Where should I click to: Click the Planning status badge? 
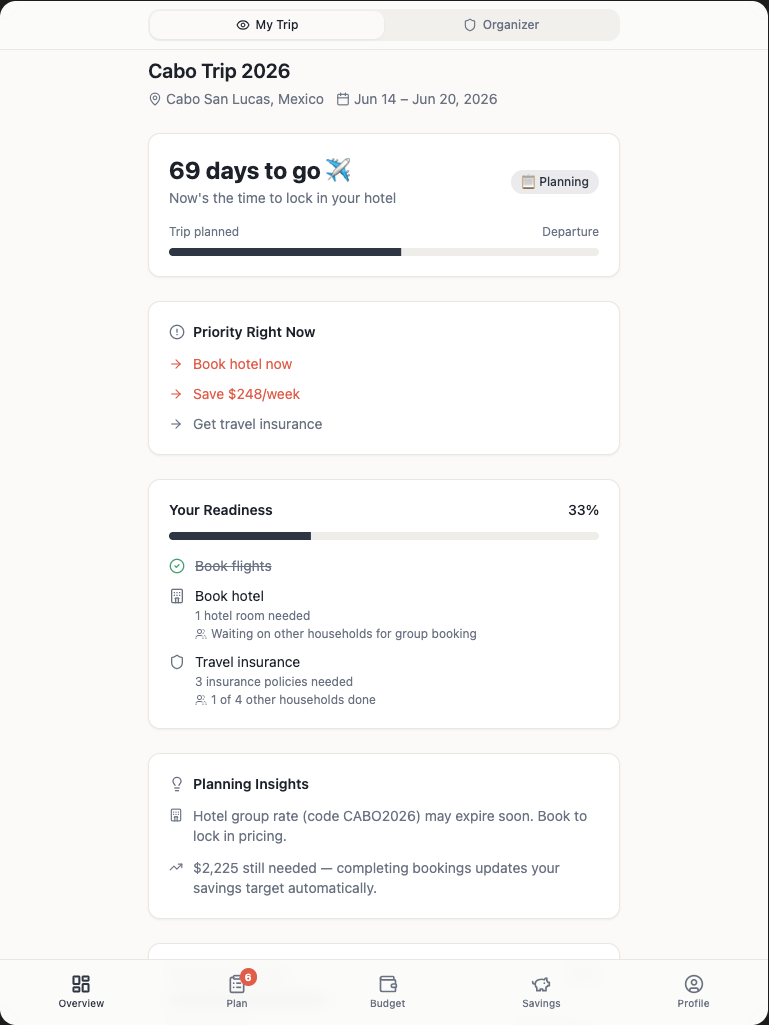[555, 182]
